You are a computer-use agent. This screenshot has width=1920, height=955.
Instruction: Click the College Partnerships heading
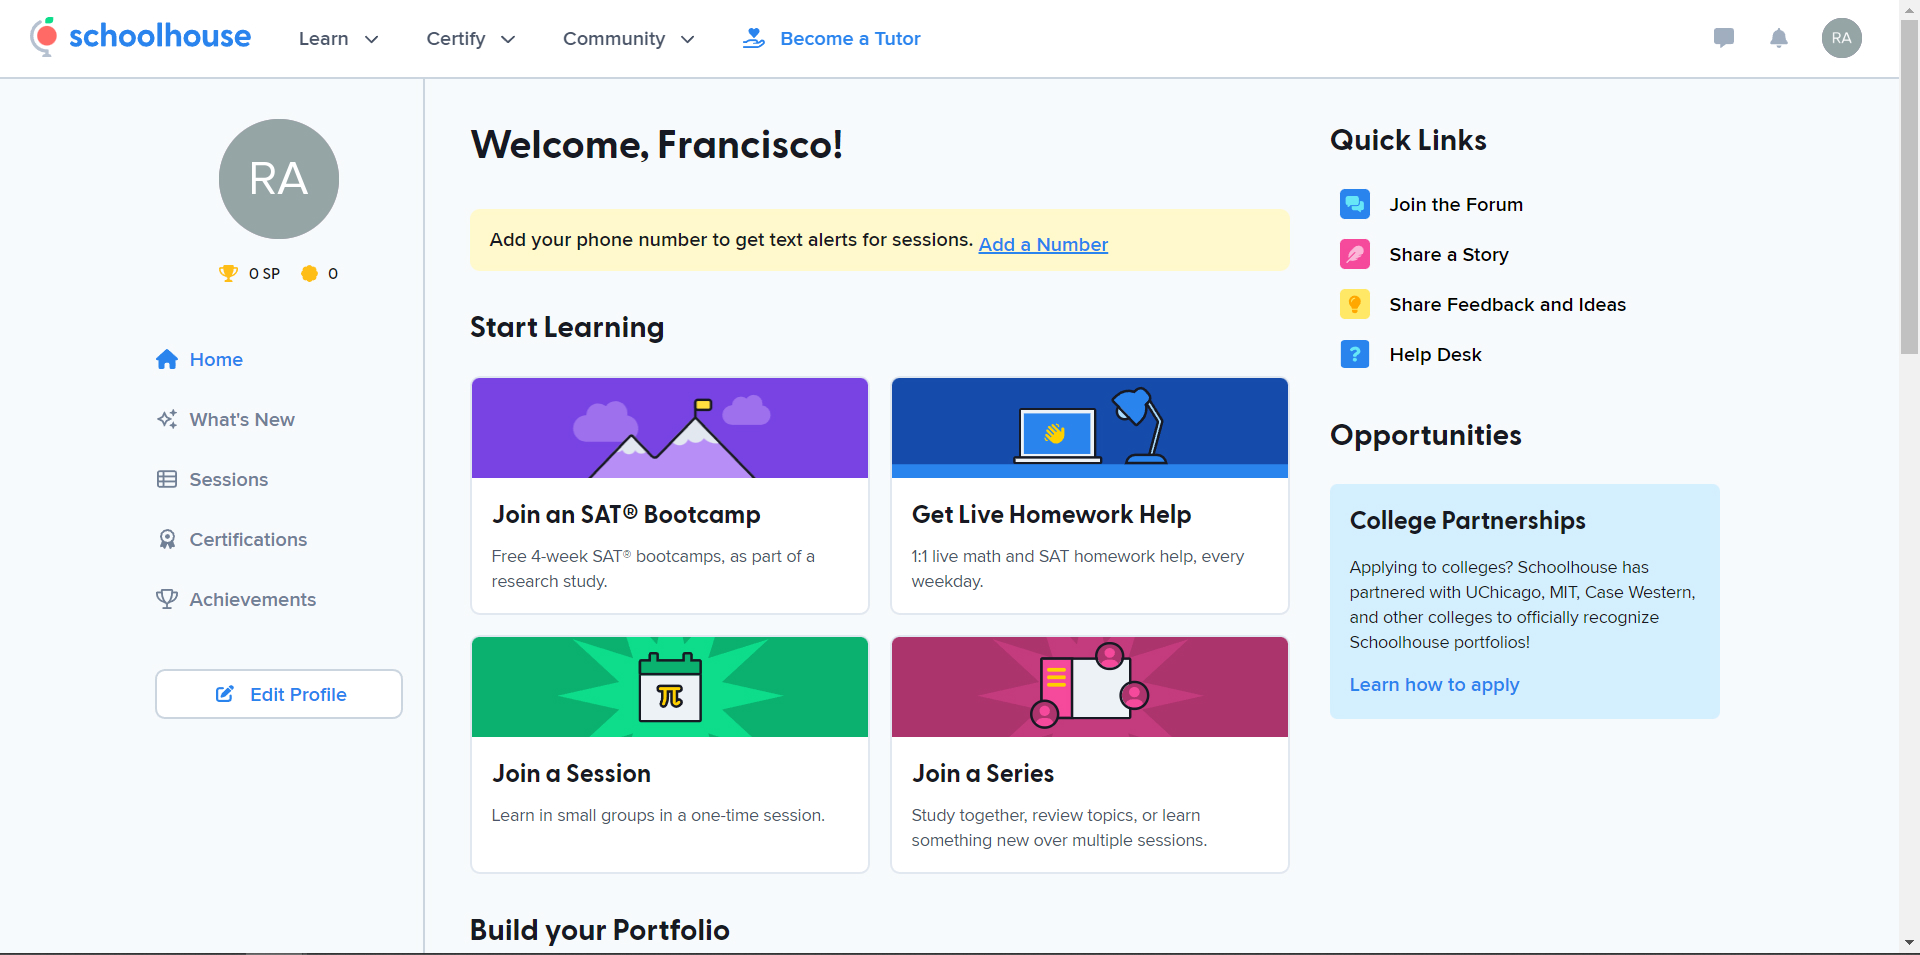[1467, 520]
